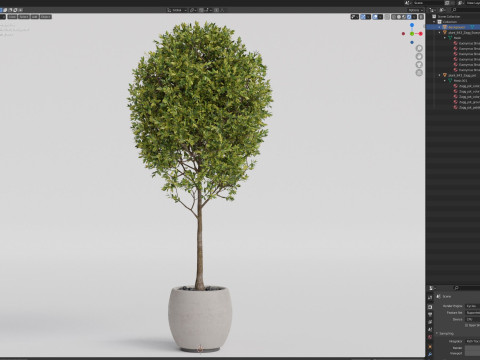The width and height of the screenshot is (480, 360).
Task: Collapse the Collection tree item
Action: point(434,22)
